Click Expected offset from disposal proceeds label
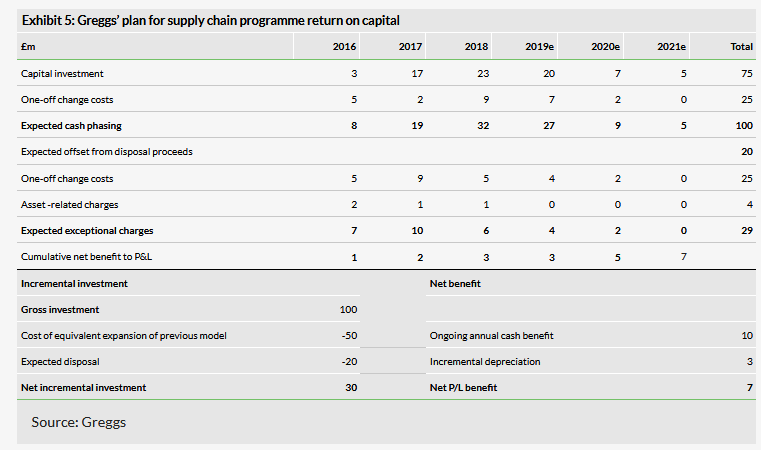 click(107, 151)
